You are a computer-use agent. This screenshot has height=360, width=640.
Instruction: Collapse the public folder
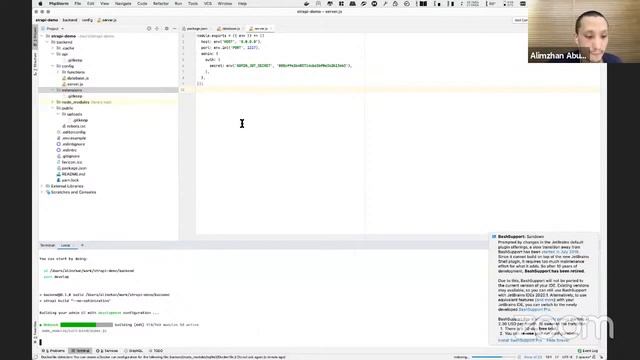click(53, 108)
